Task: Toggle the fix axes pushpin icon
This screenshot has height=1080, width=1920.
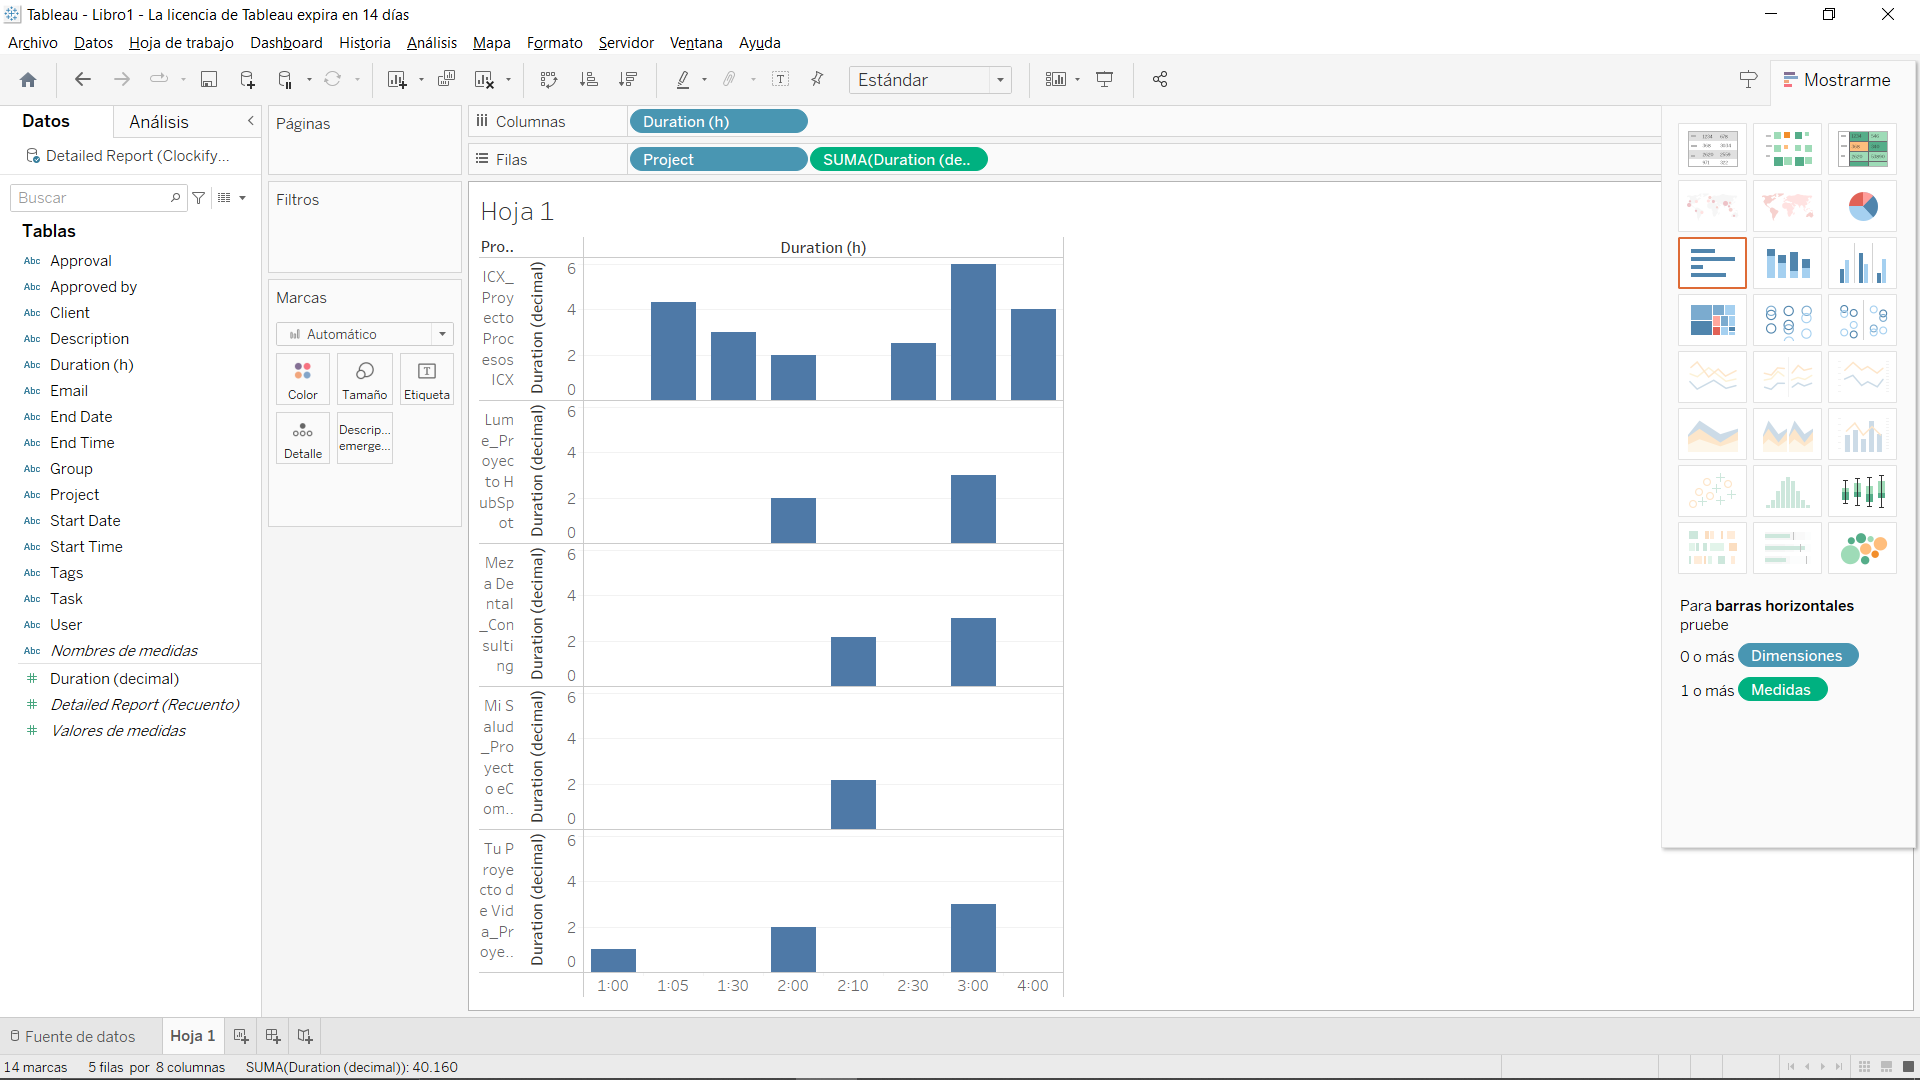Action: pyautogui.click(x=818, y=79)
